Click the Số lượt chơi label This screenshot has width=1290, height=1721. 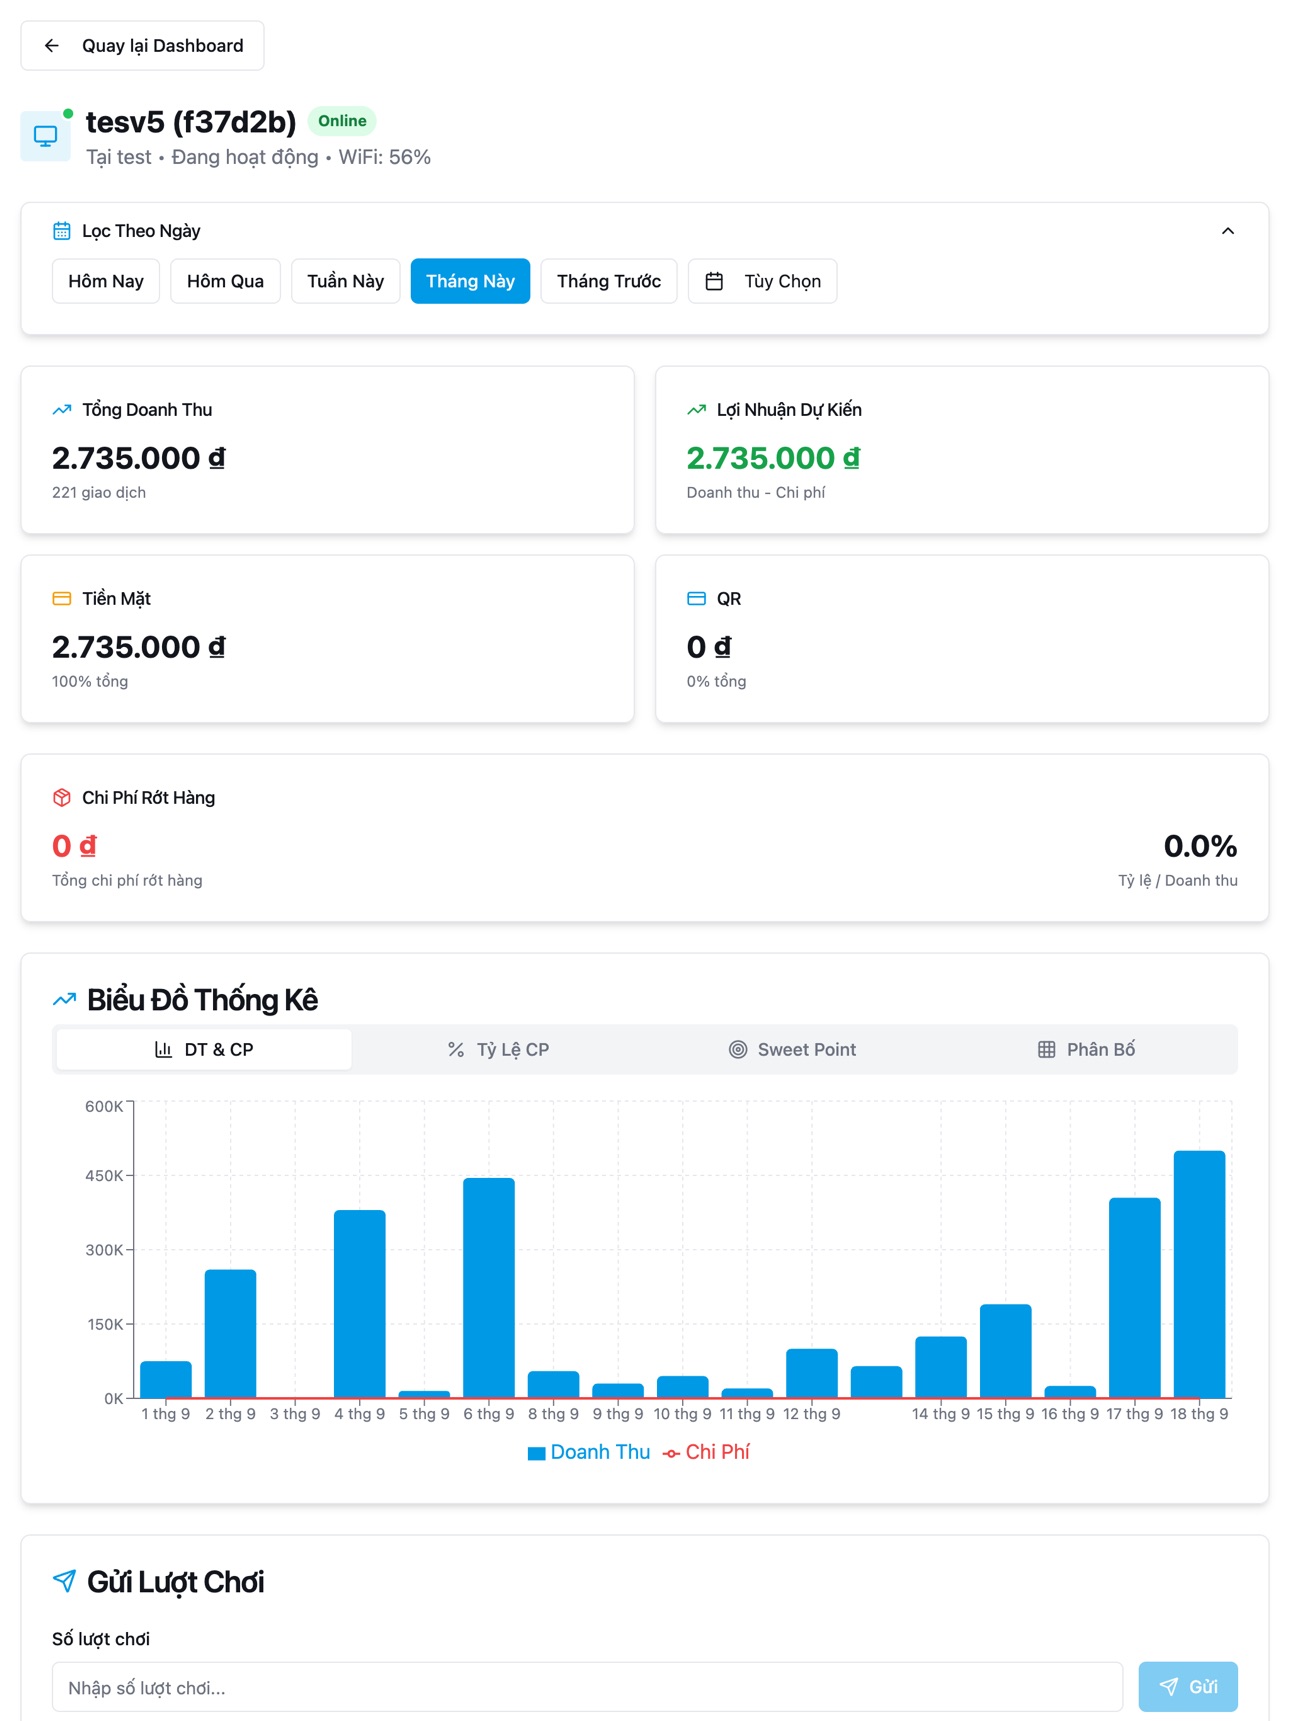click(x=101, y=1639)
